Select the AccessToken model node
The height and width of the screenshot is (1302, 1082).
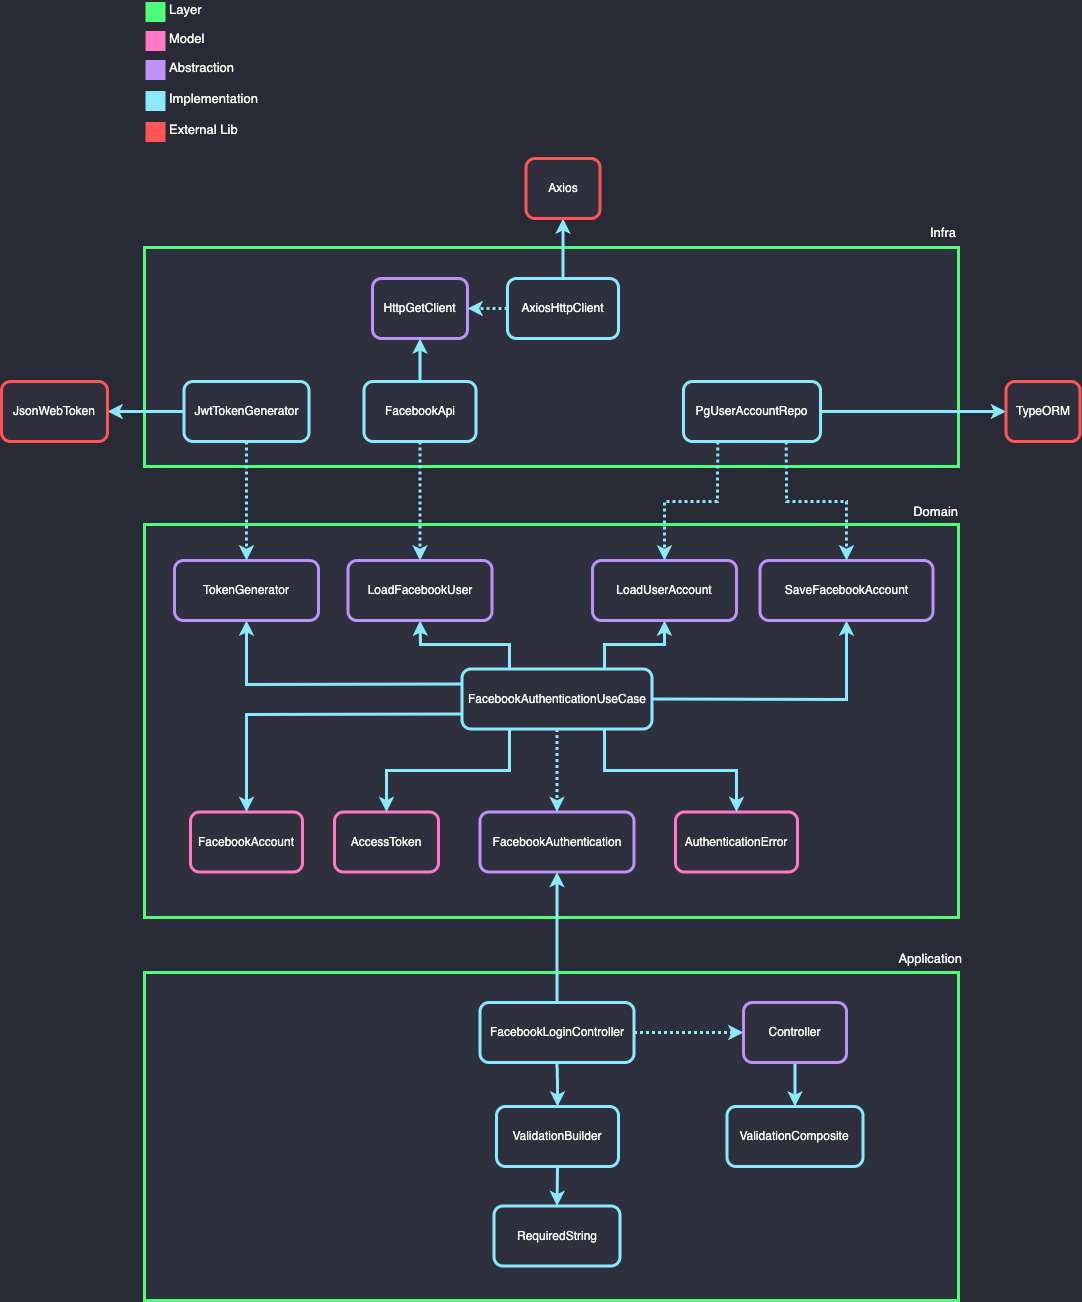pyautogui.click(x=386, y=842)
